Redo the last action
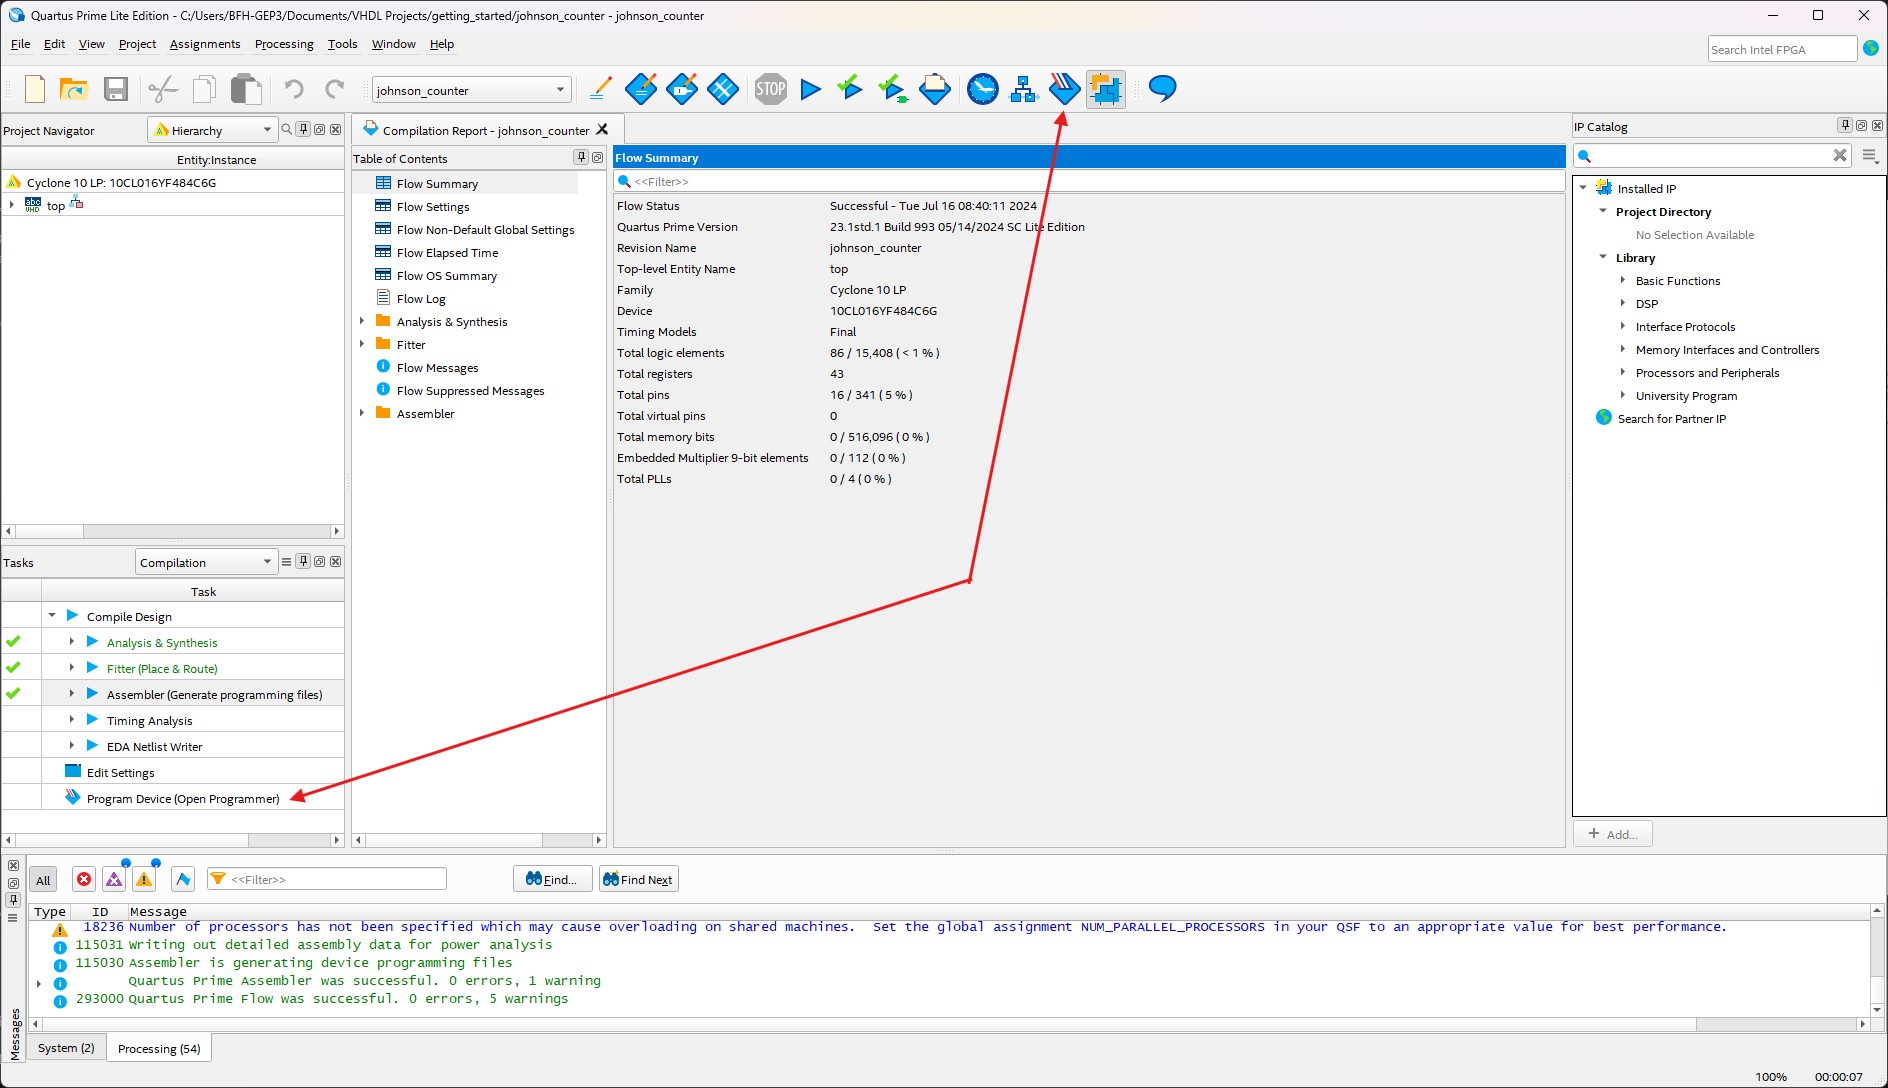Viewport: 1888px width, 1088px height. tap(335, 89)
